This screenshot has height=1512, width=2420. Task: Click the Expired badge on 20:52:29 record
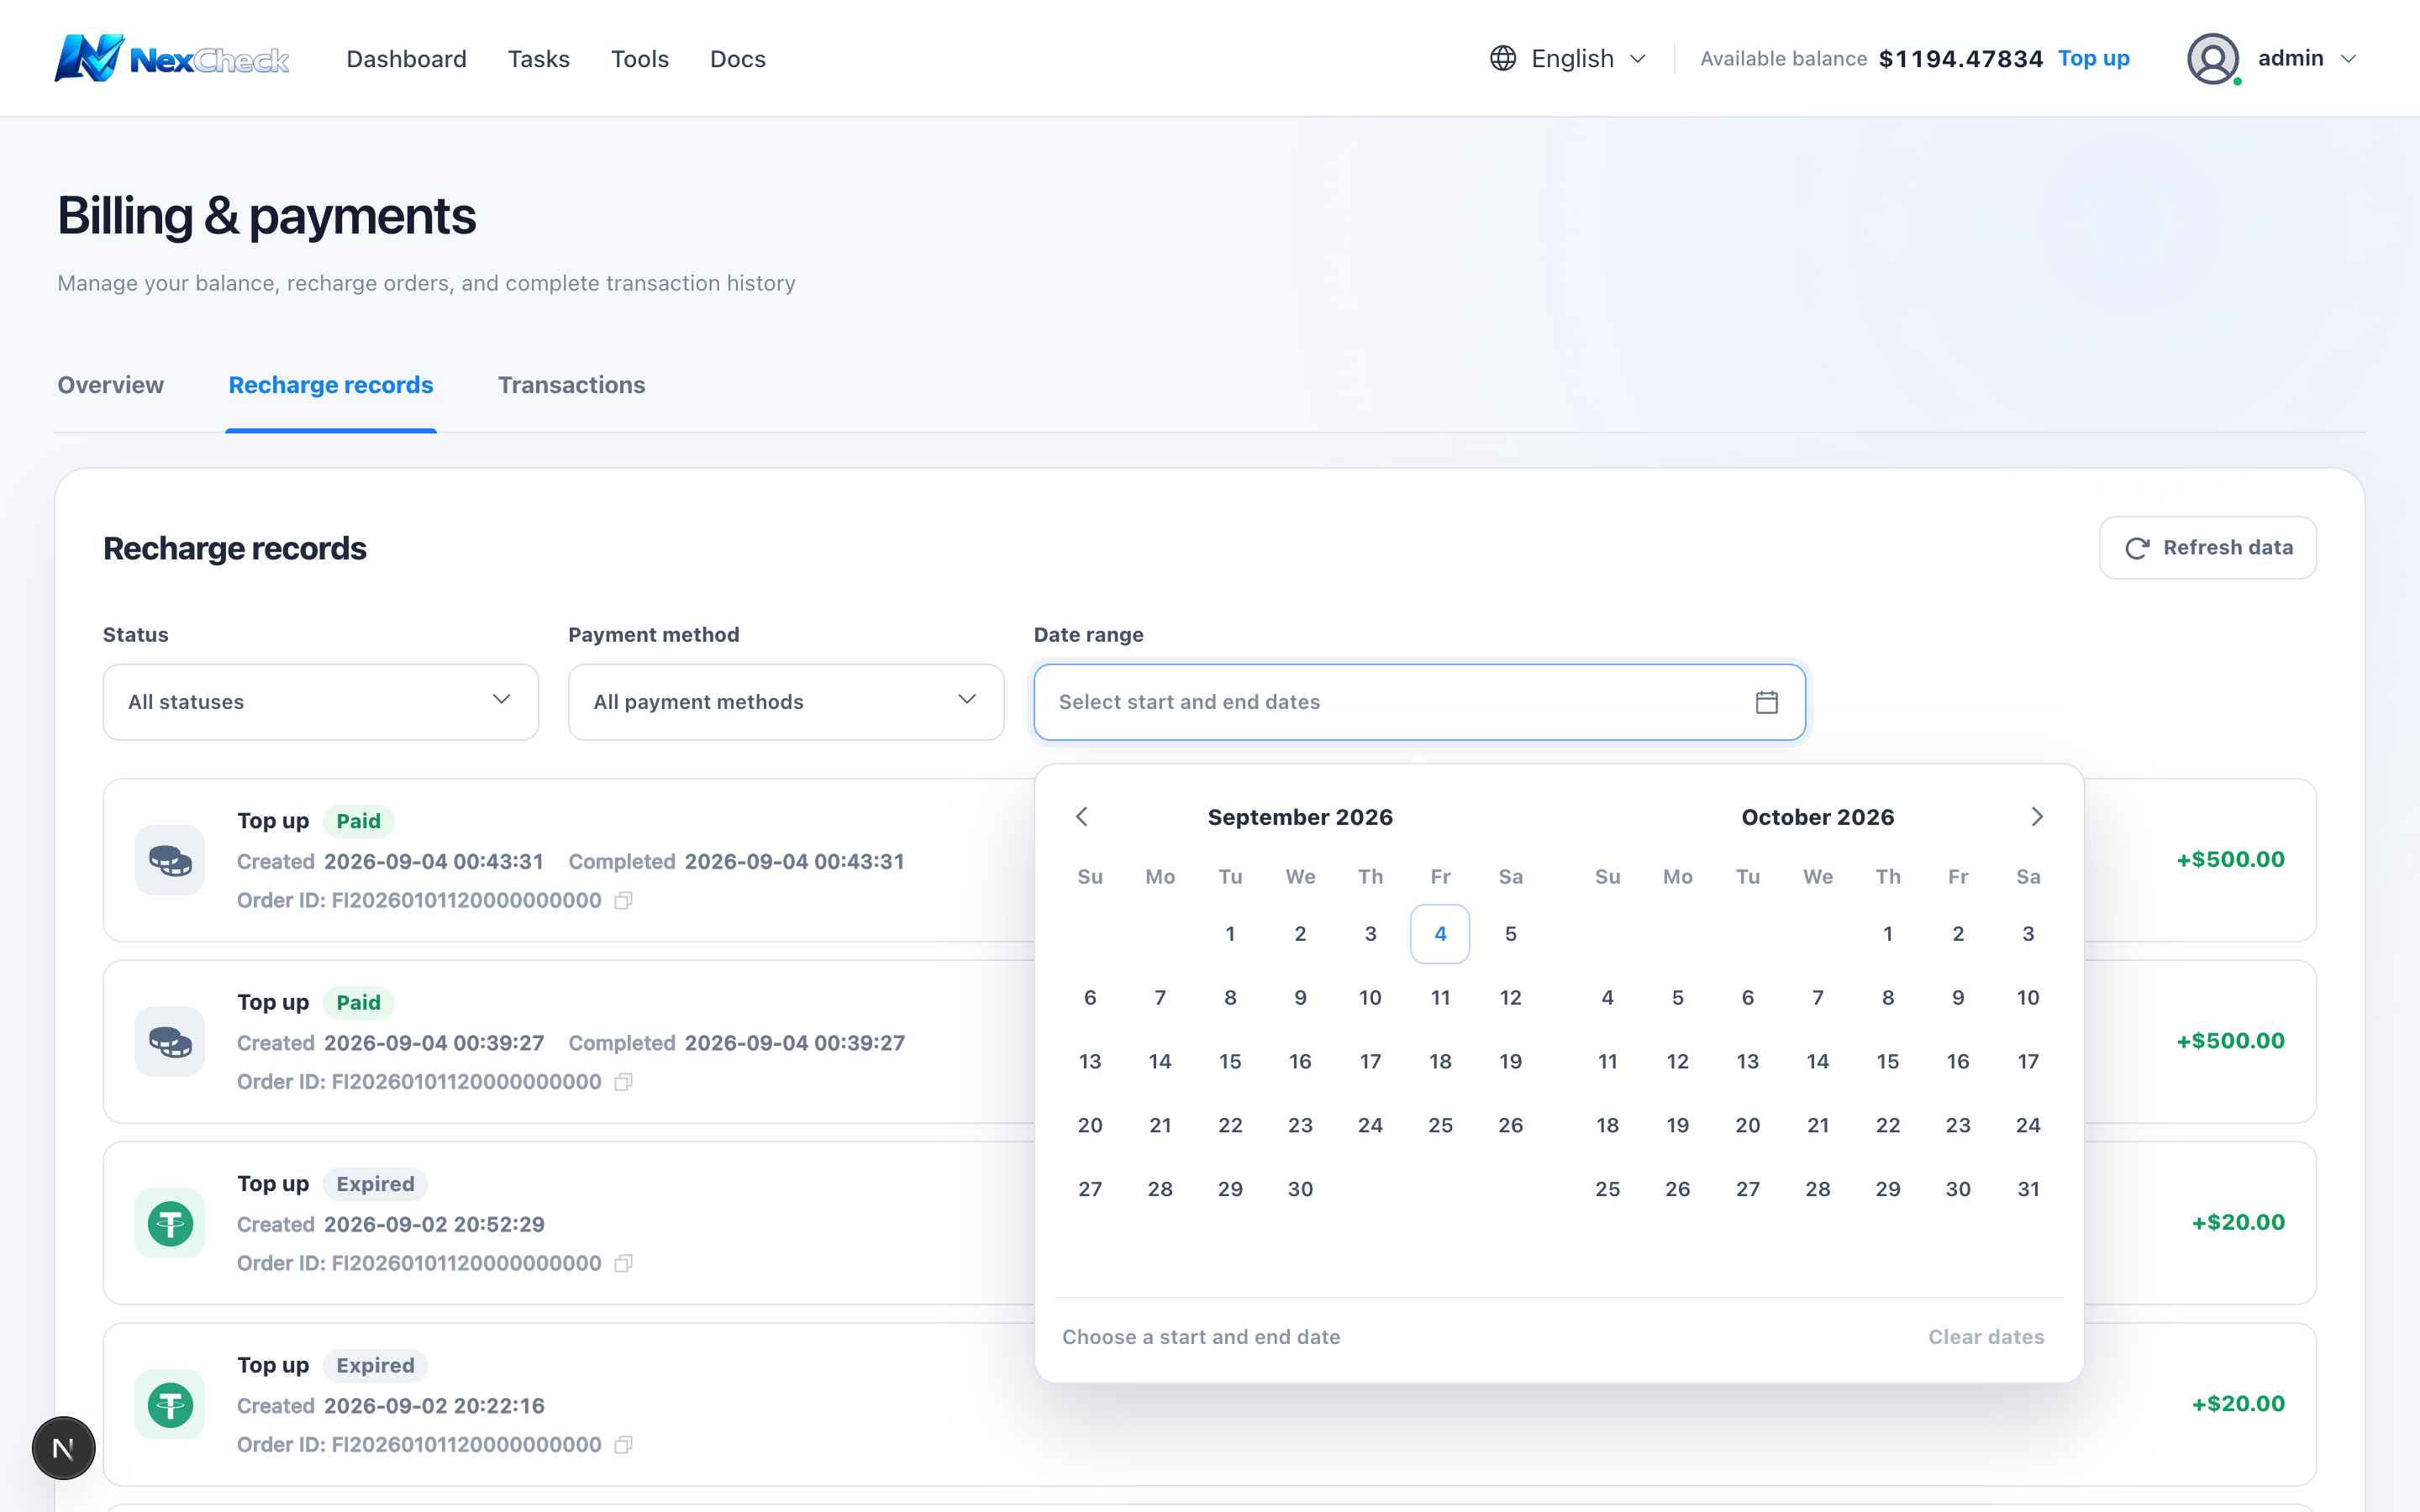[x=375, y=1184]
